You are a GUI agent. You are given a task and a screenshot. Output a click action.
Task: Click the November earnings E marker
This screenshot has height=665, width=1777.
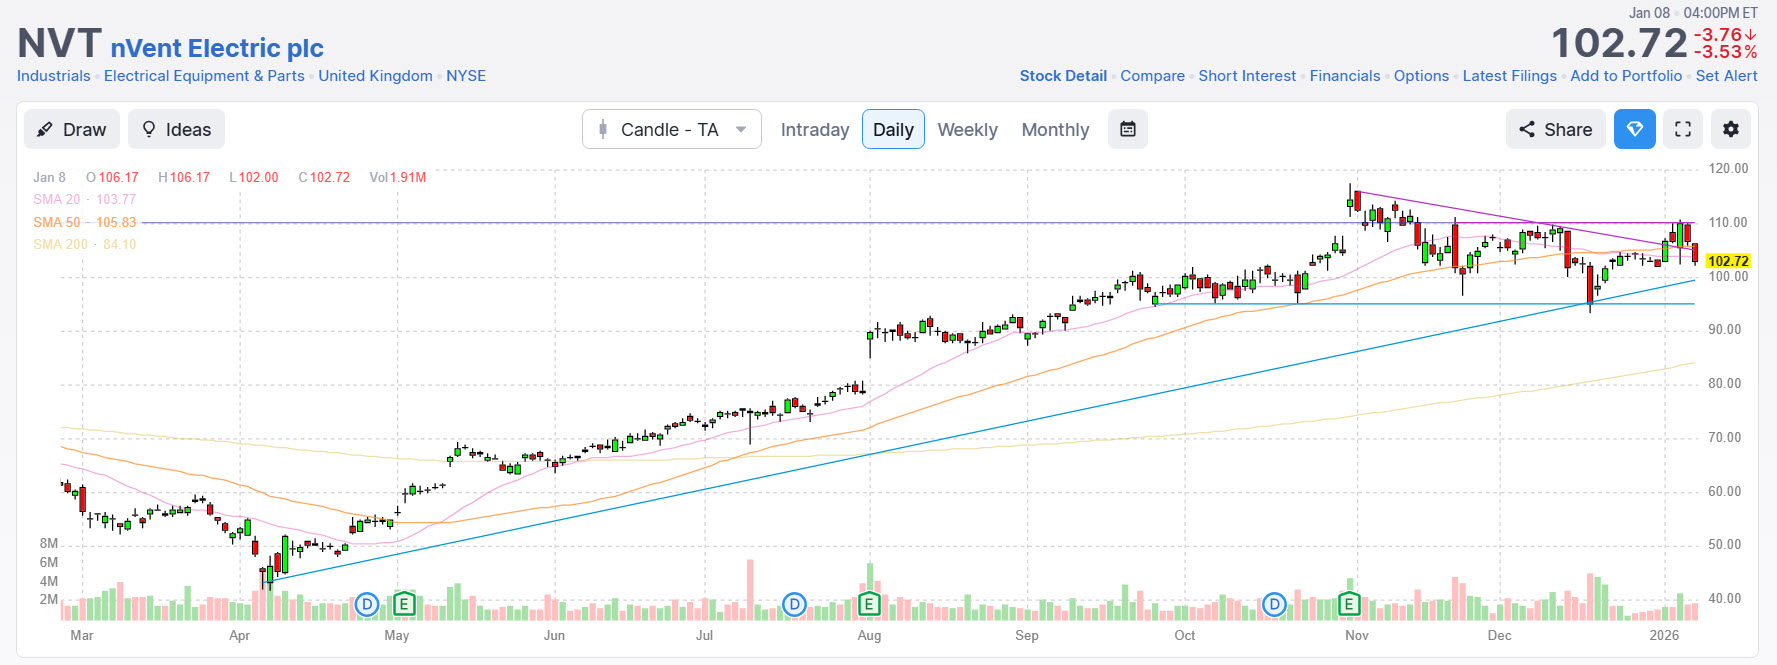1349,604
